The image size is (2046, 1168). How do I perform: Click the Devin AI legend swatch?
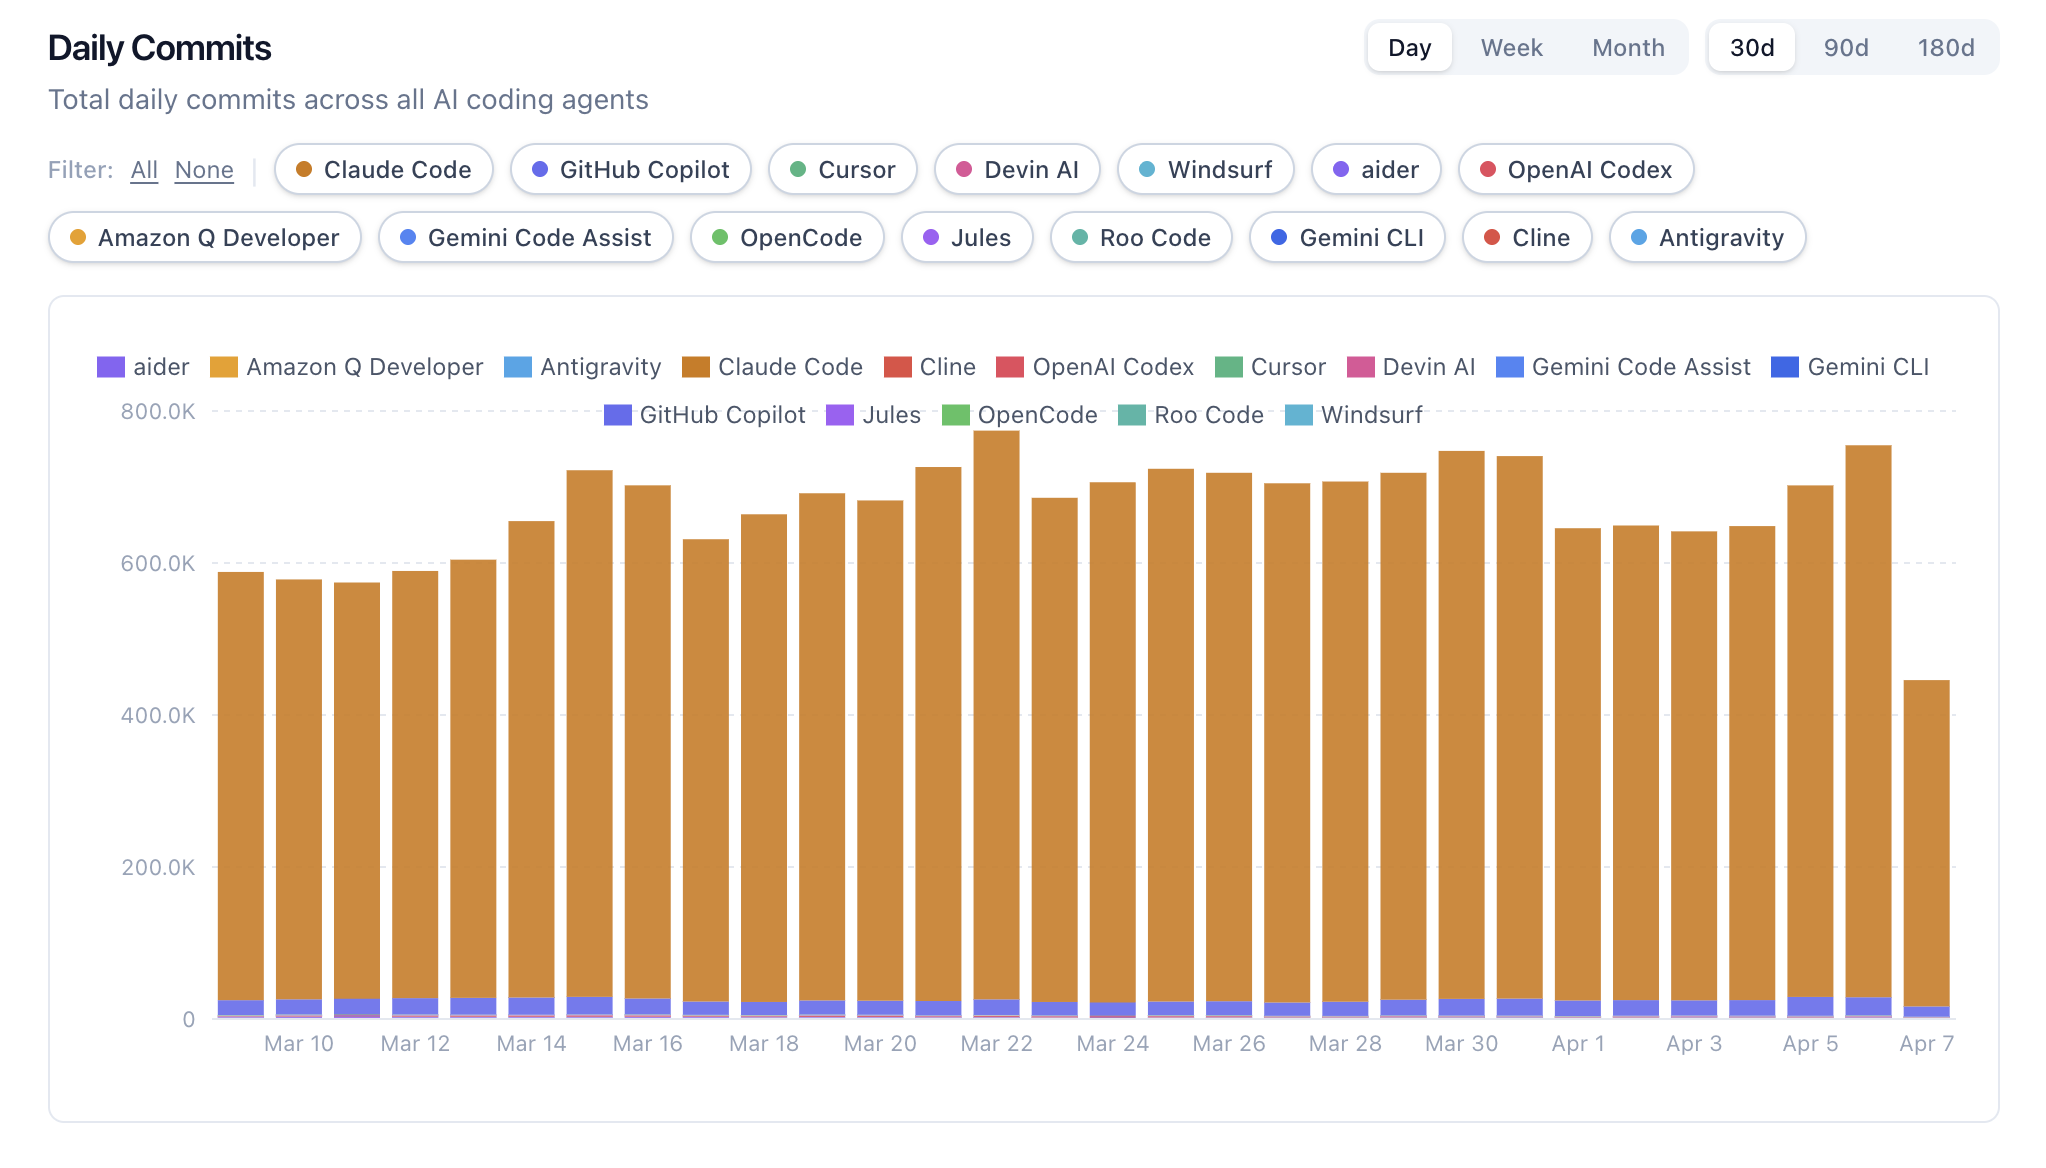point(1360,367)
